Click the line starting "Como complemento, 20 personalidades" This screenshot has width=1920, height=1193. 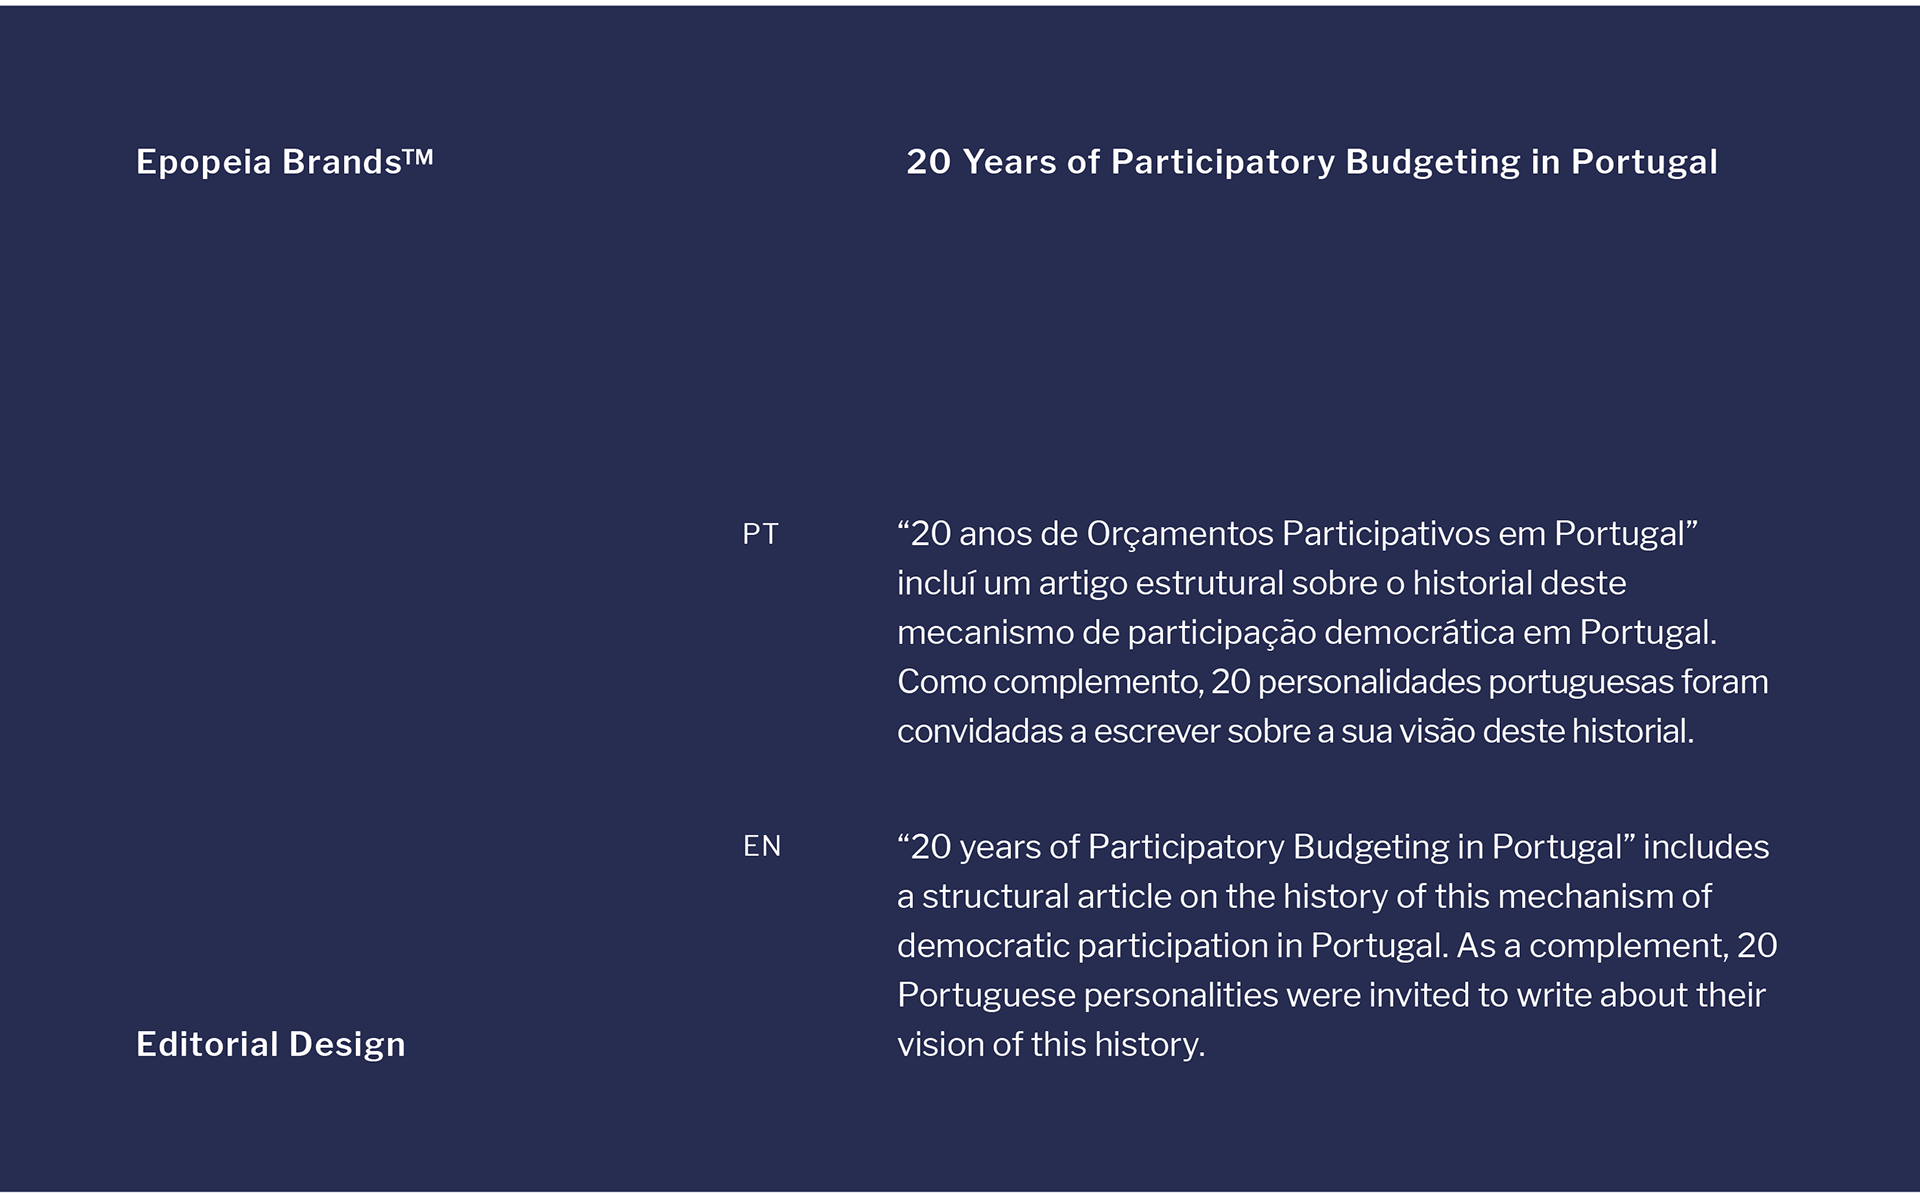pos(1333,682)
